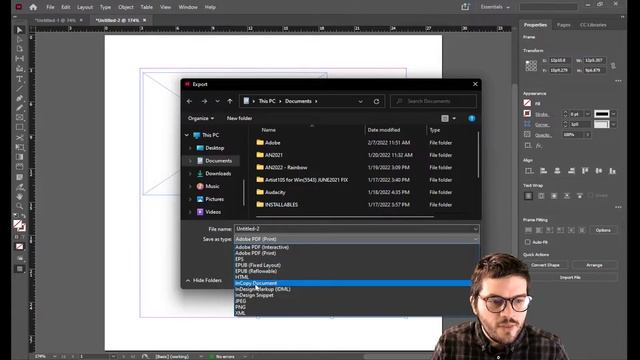Open the address bar history dropdown
The height and width of the screenshot is (360, 640).
point(360,101)
